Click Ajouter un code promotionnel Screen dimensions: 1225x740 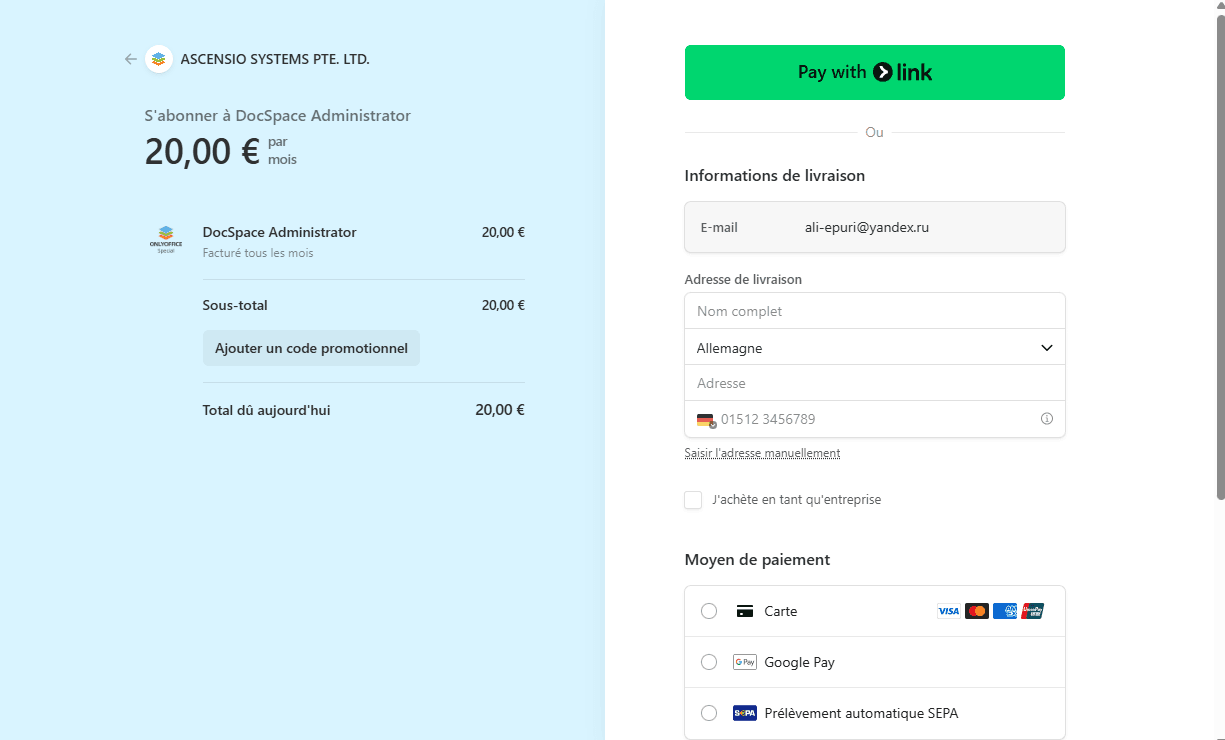tap(311, 348)
